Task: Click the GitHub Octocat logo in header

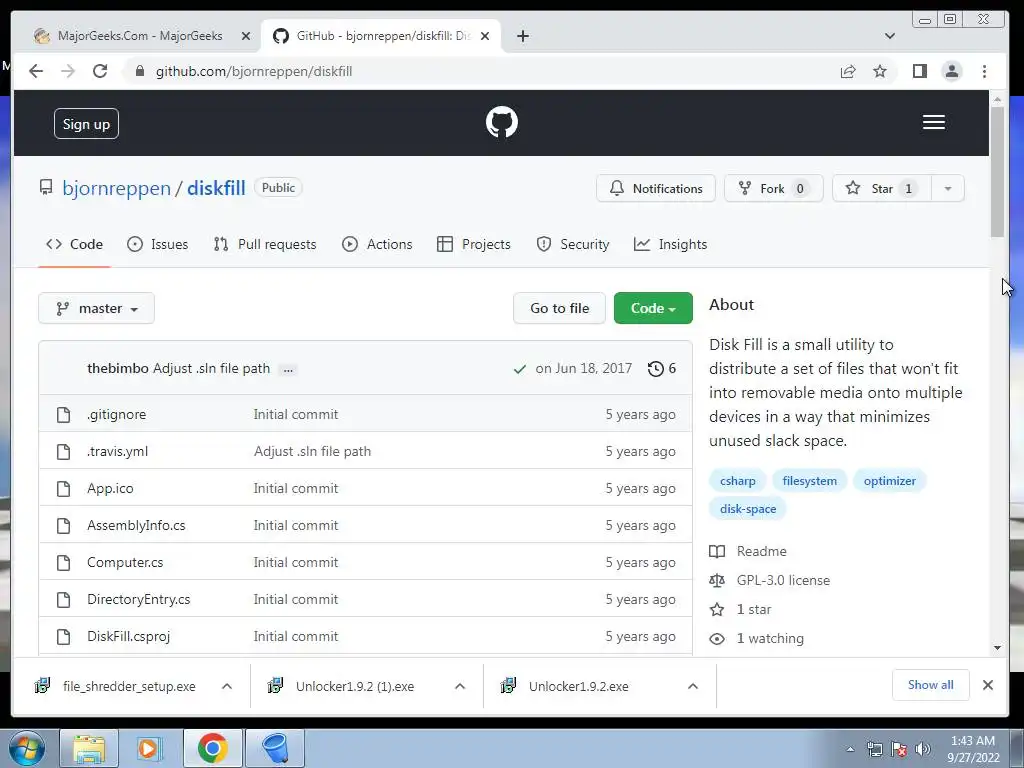Action: 502,122
